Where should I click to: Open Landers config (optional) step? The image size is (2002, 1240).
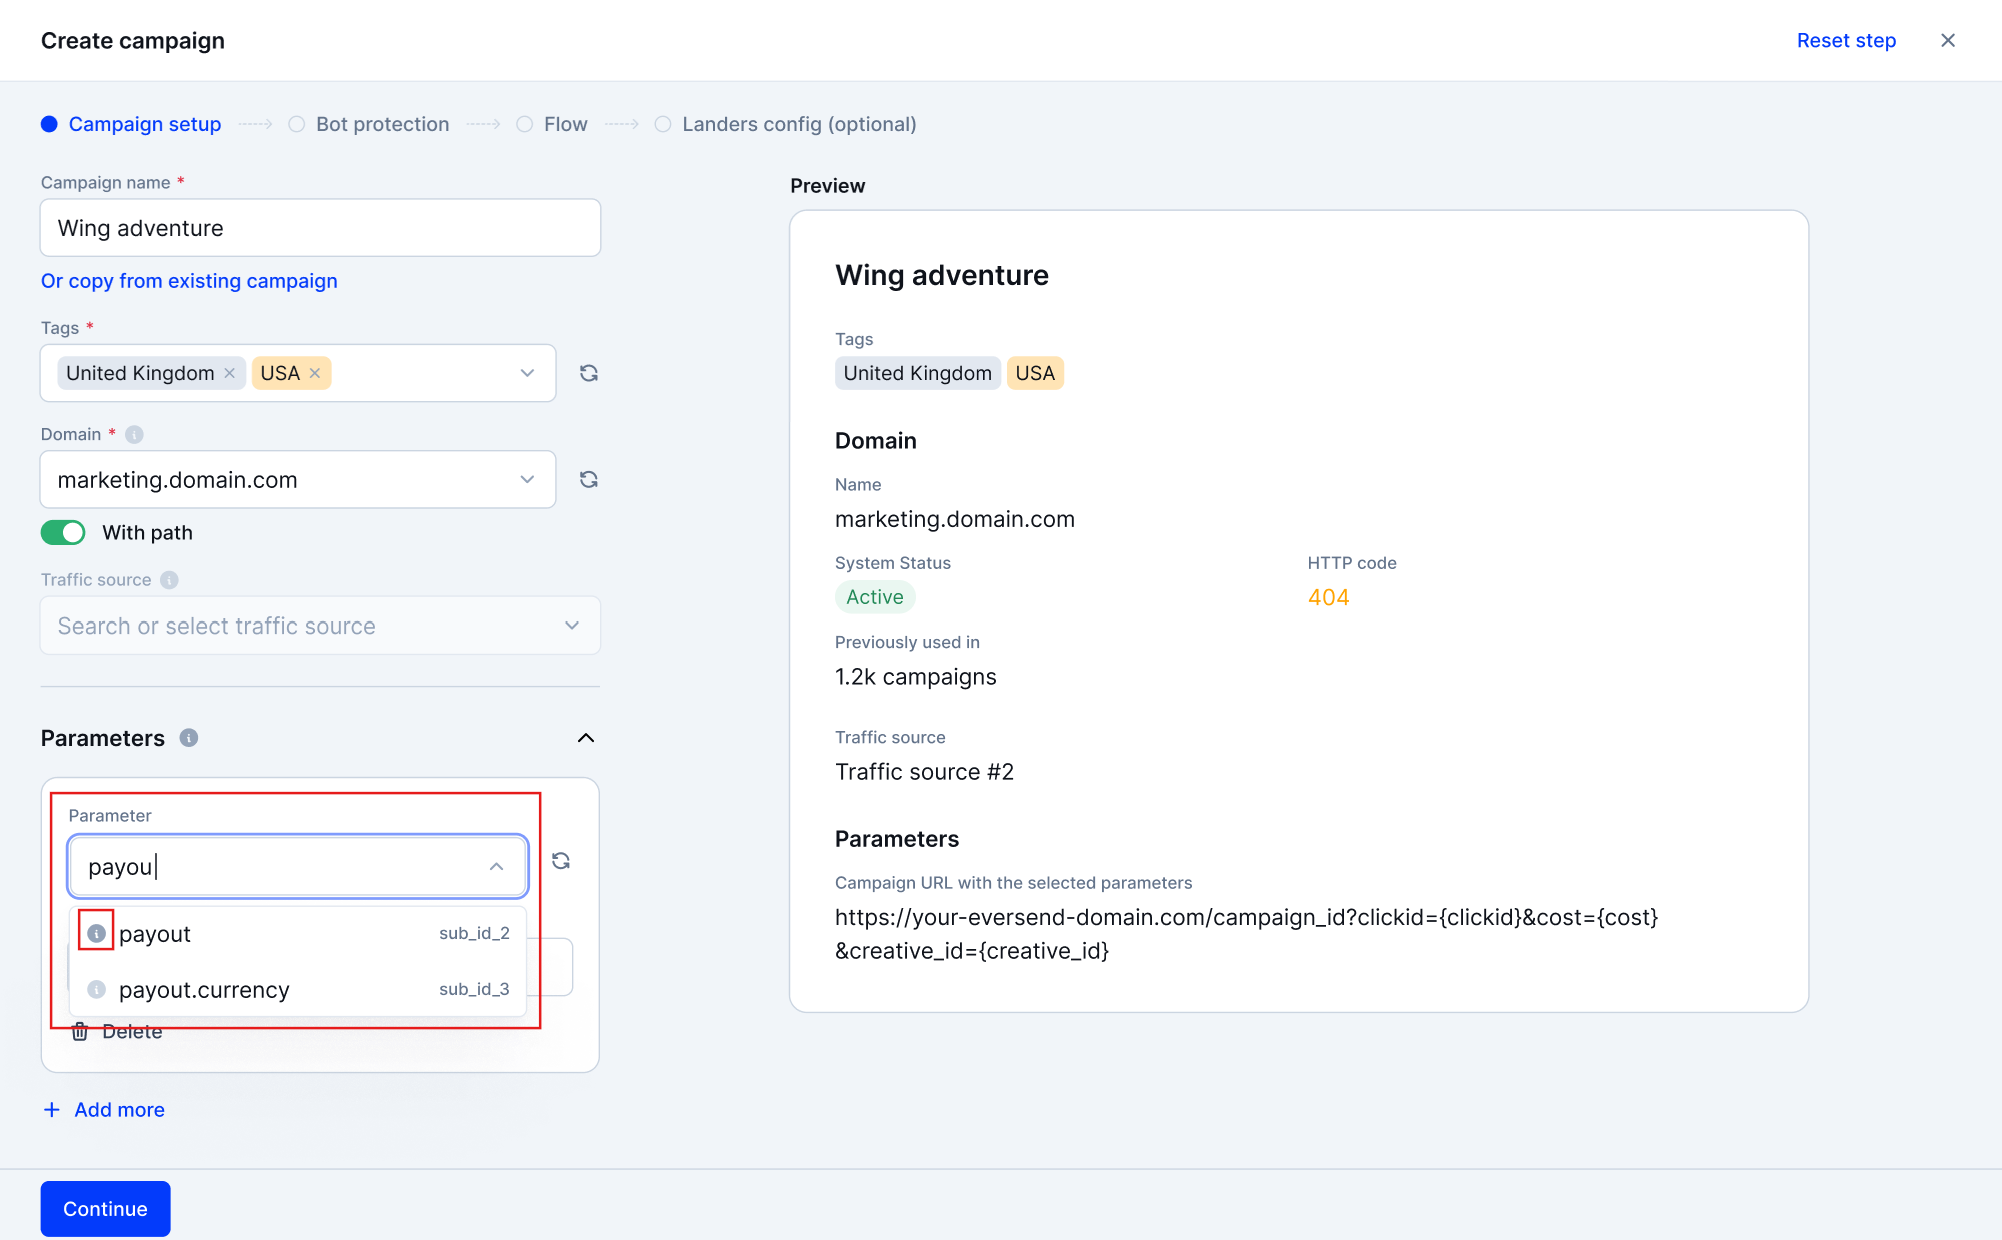(x=786, y=124)
